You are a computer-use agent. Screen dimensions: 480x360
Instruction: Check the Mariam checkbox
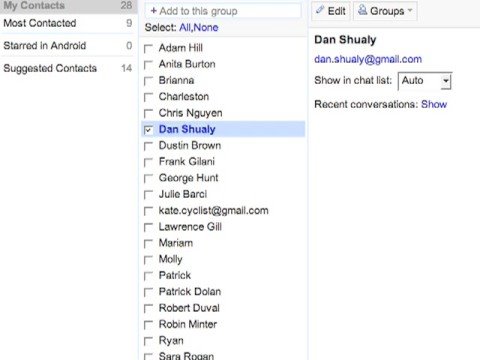coord(148,244)
